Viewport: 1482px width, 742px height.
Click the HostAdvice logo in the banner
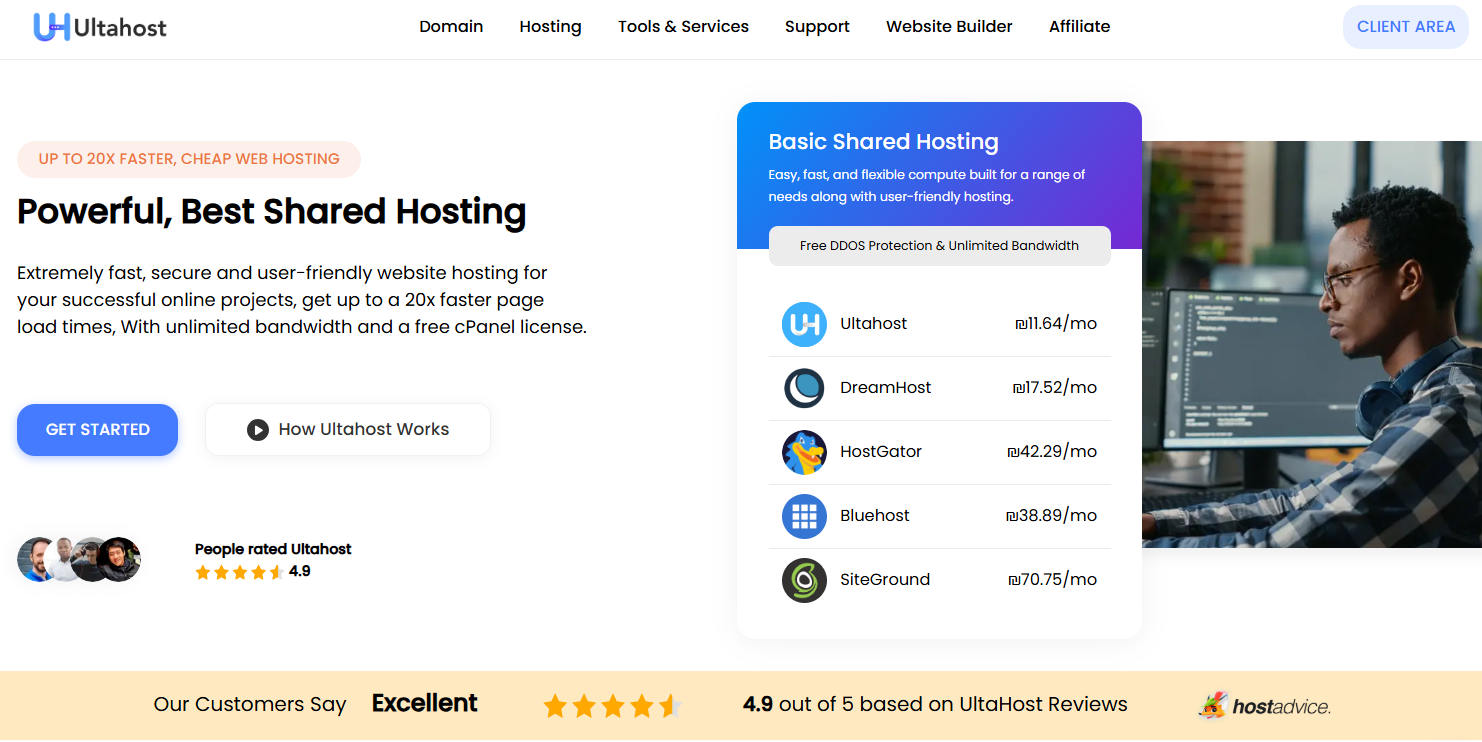coord(1264,704)
